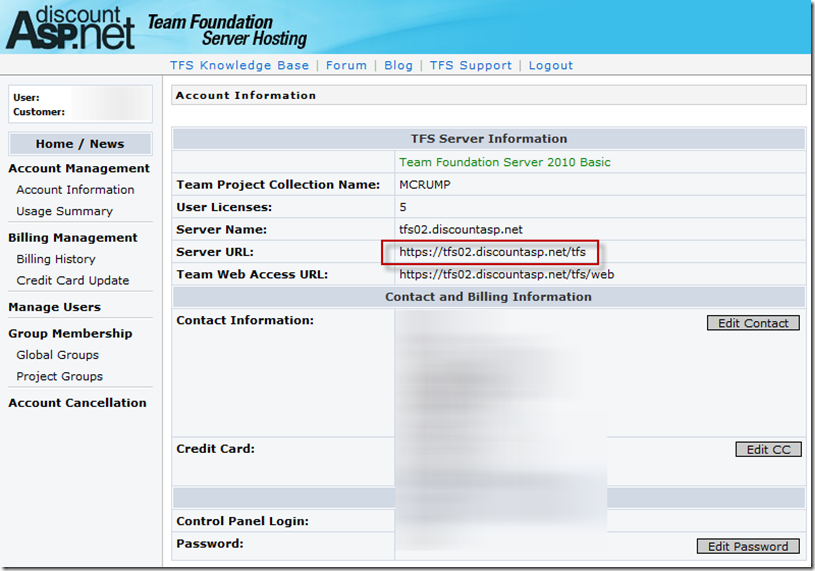Image resolution: width=815 pixels, height=571 pixels.
Task: Open the Forum link
Action: point(346,65)
